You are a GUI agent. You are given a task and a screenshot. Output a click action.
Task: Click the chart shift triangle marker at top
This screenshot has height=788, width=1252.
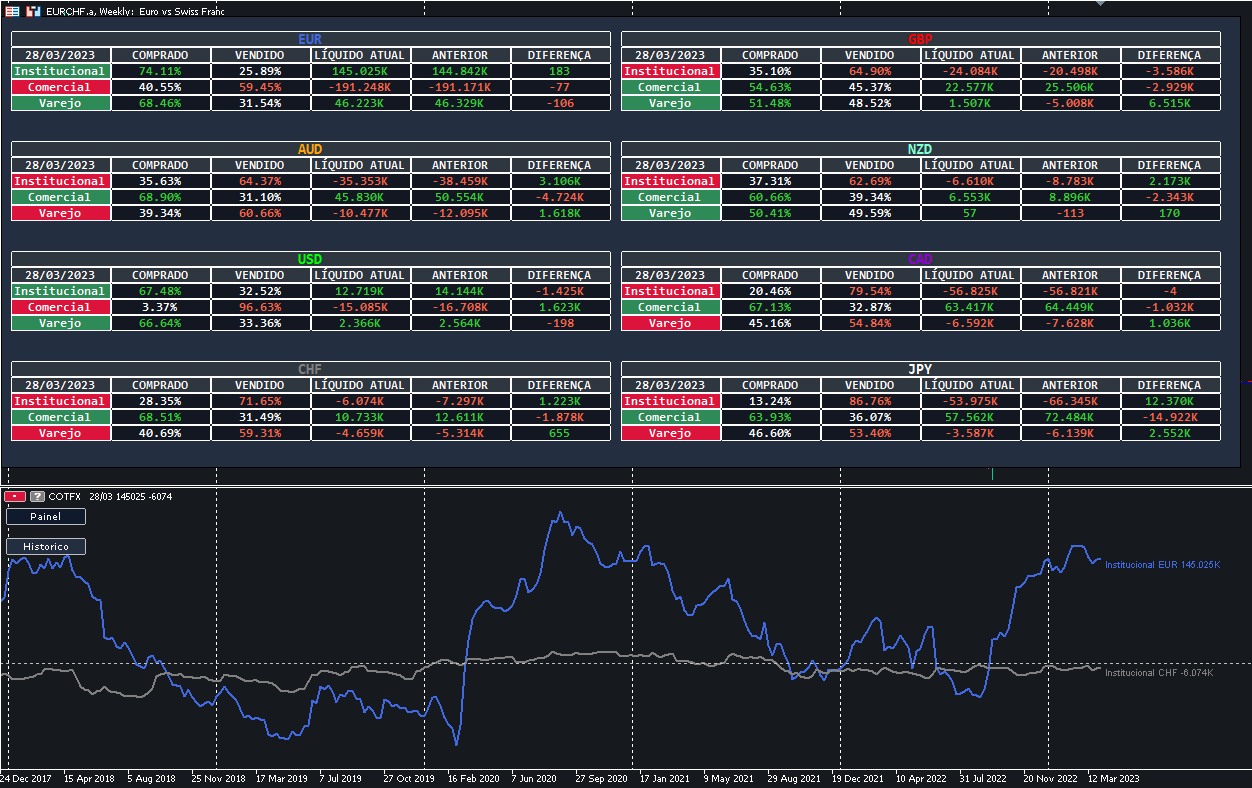(1101, 3)
